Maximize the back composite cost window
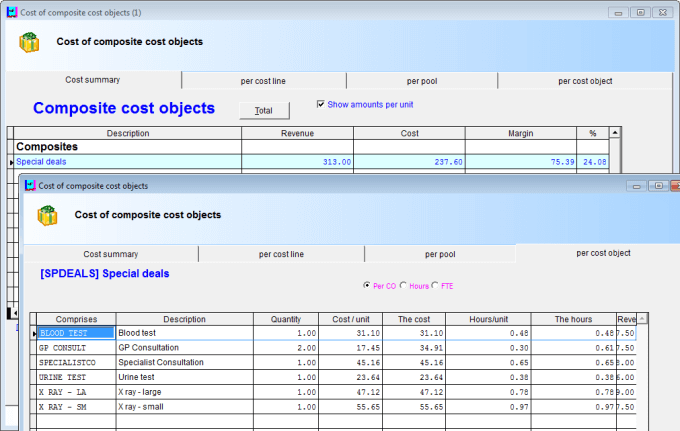This screenshot has height=431, width=680. tap(640, 12)
